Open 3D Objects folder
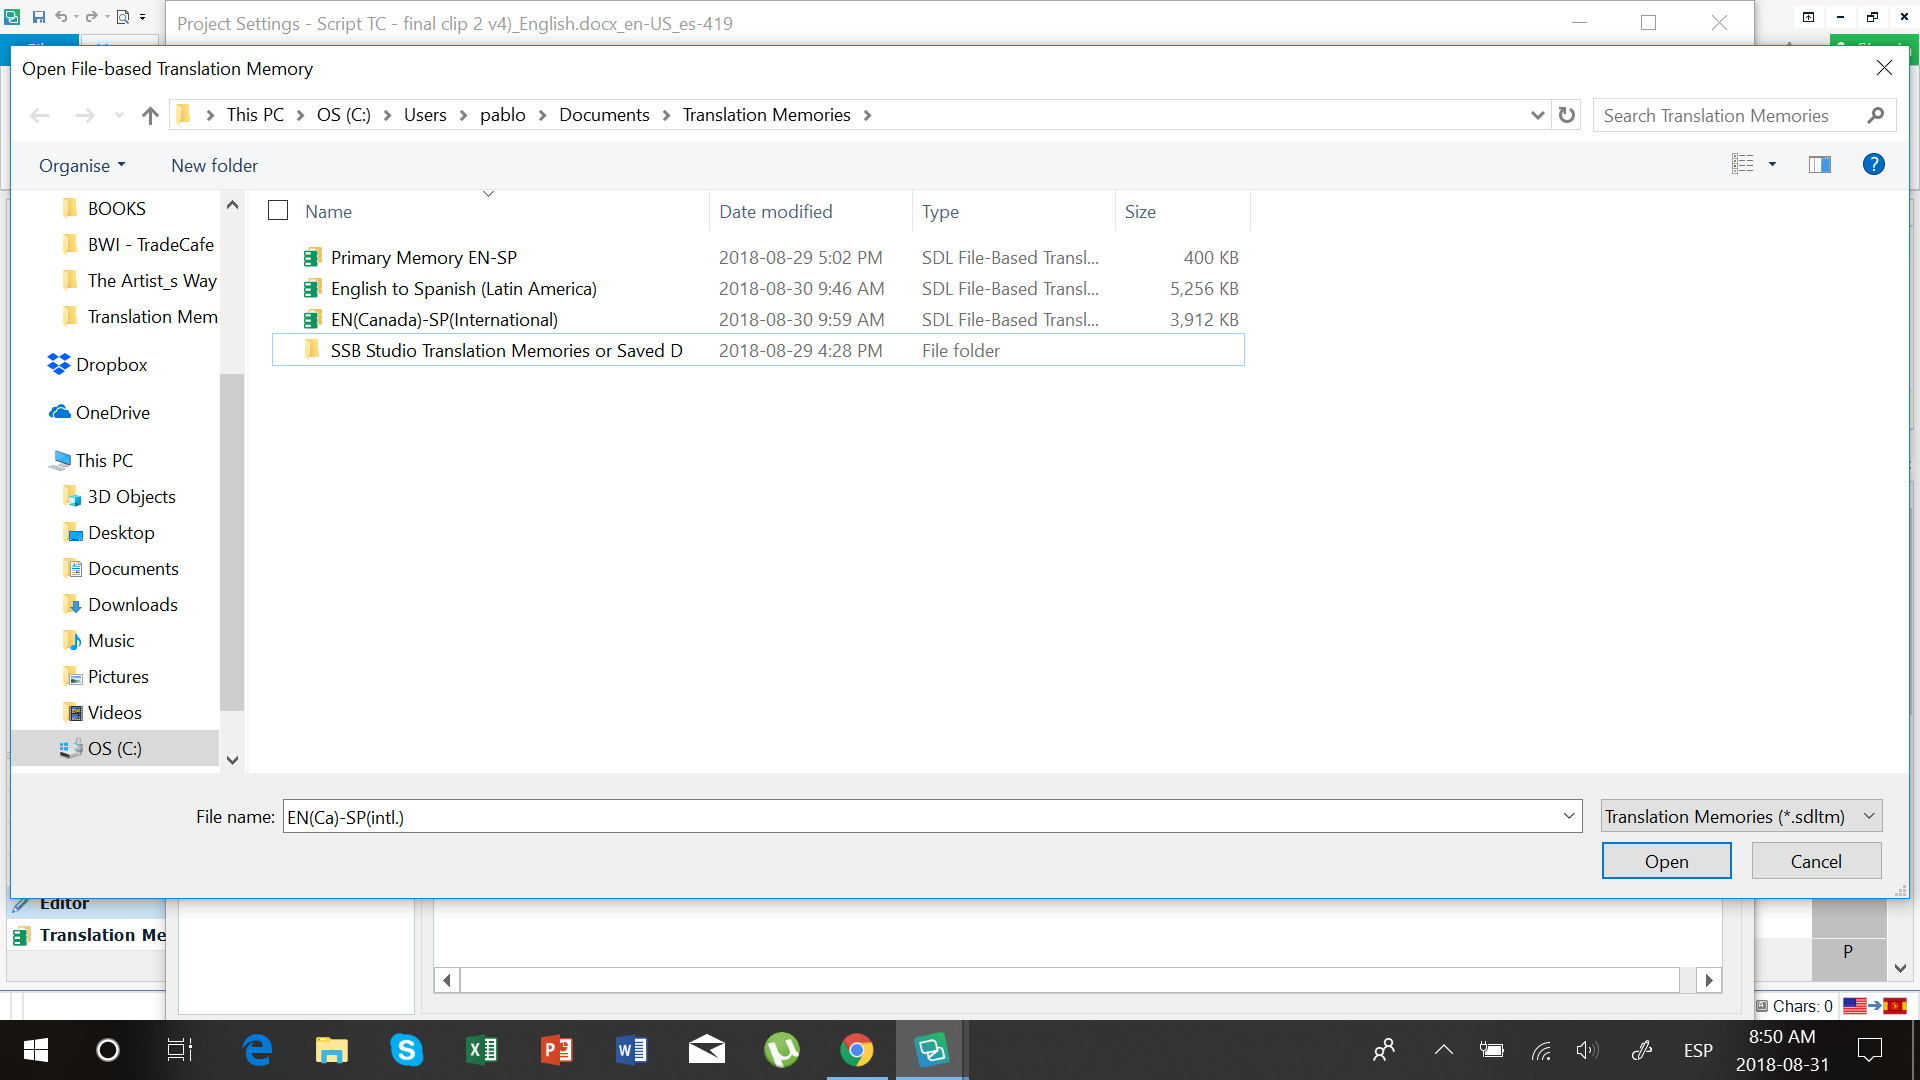1920x1080 pixels. pyautogui.click(x=131, y=496)
